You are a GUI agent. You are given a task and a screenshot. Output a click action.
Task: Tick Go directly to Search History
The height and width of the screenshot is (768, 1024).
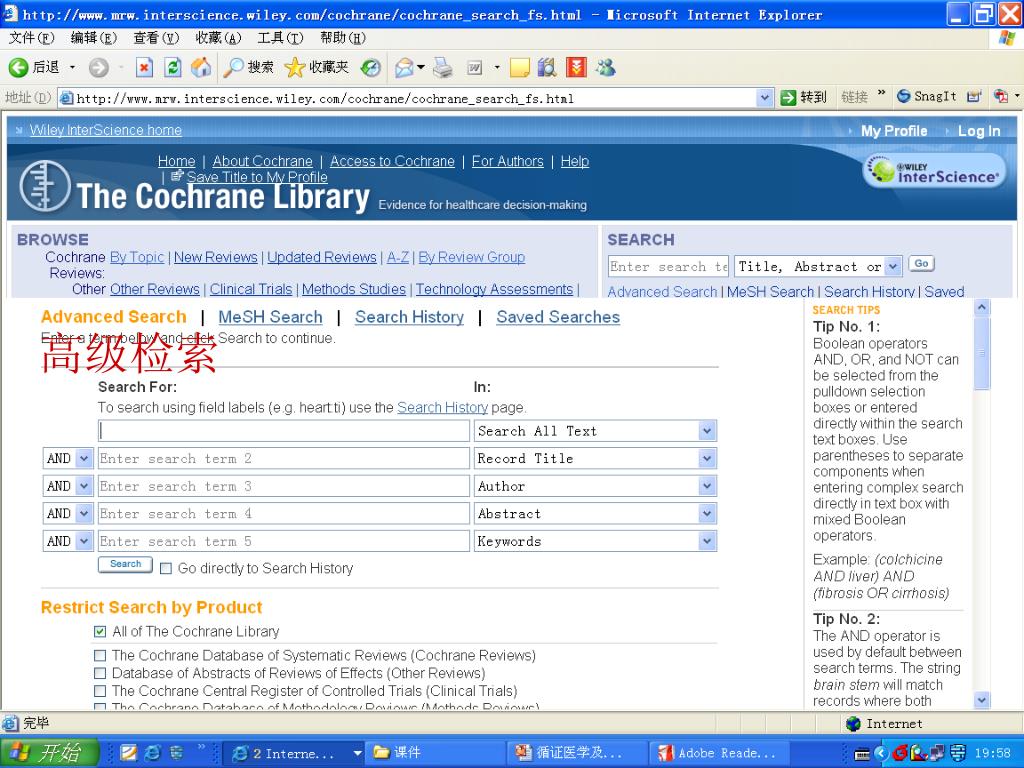tap(166, 569)
